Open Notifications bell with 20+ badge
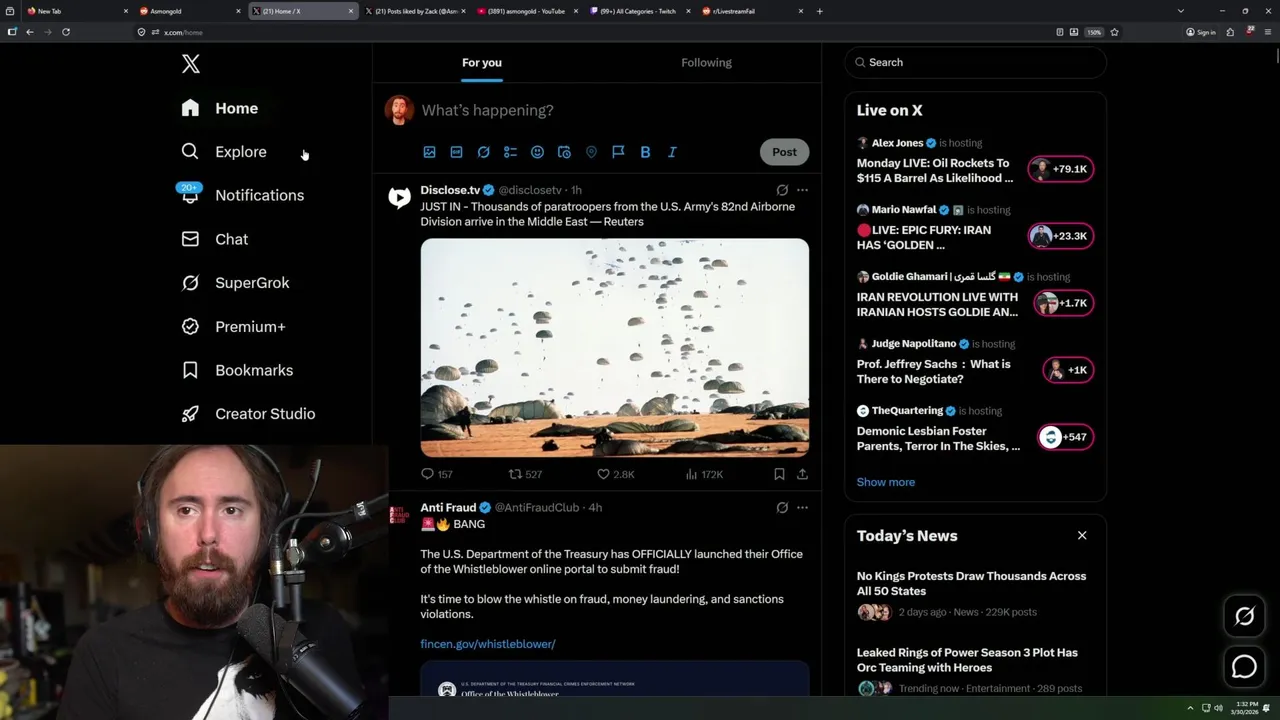The width and height of the screenshot is (1280, 720). pos(190,194)
